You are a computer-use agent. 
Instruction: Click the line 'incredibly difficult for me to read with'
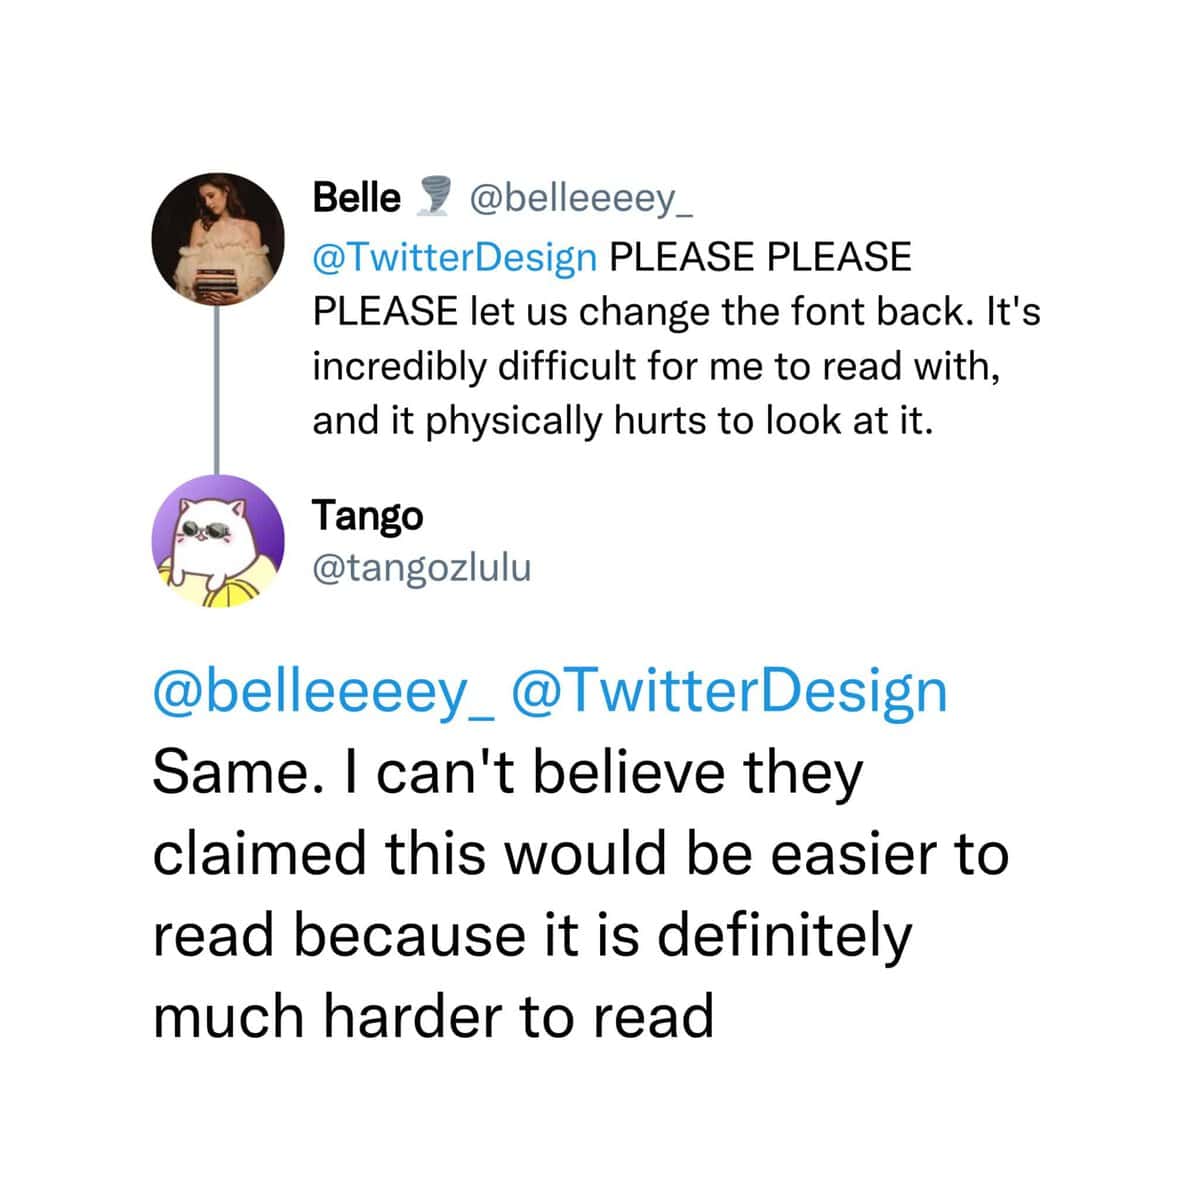656,367
